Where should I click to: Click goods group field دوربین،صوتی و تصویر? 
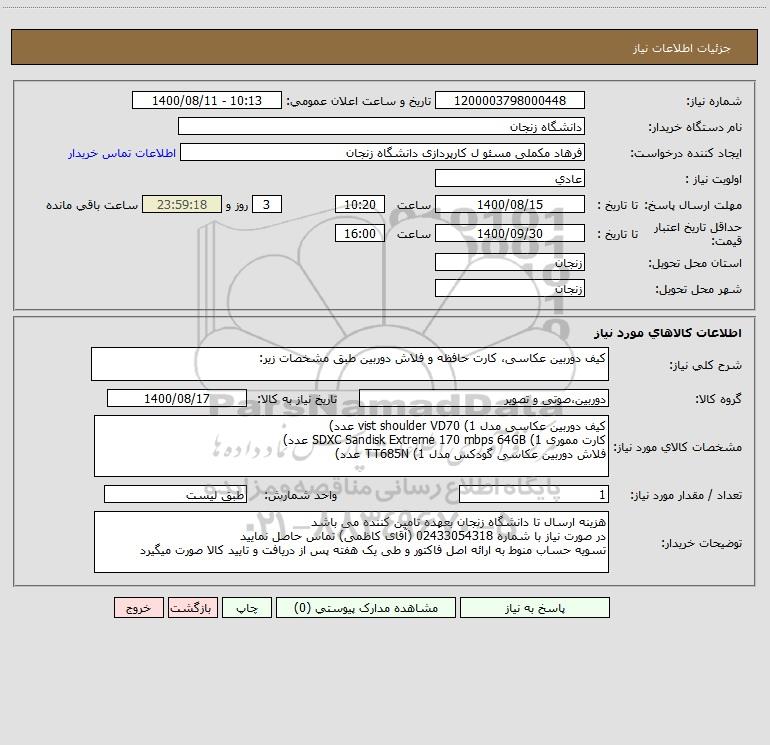(x=484, y=399)
